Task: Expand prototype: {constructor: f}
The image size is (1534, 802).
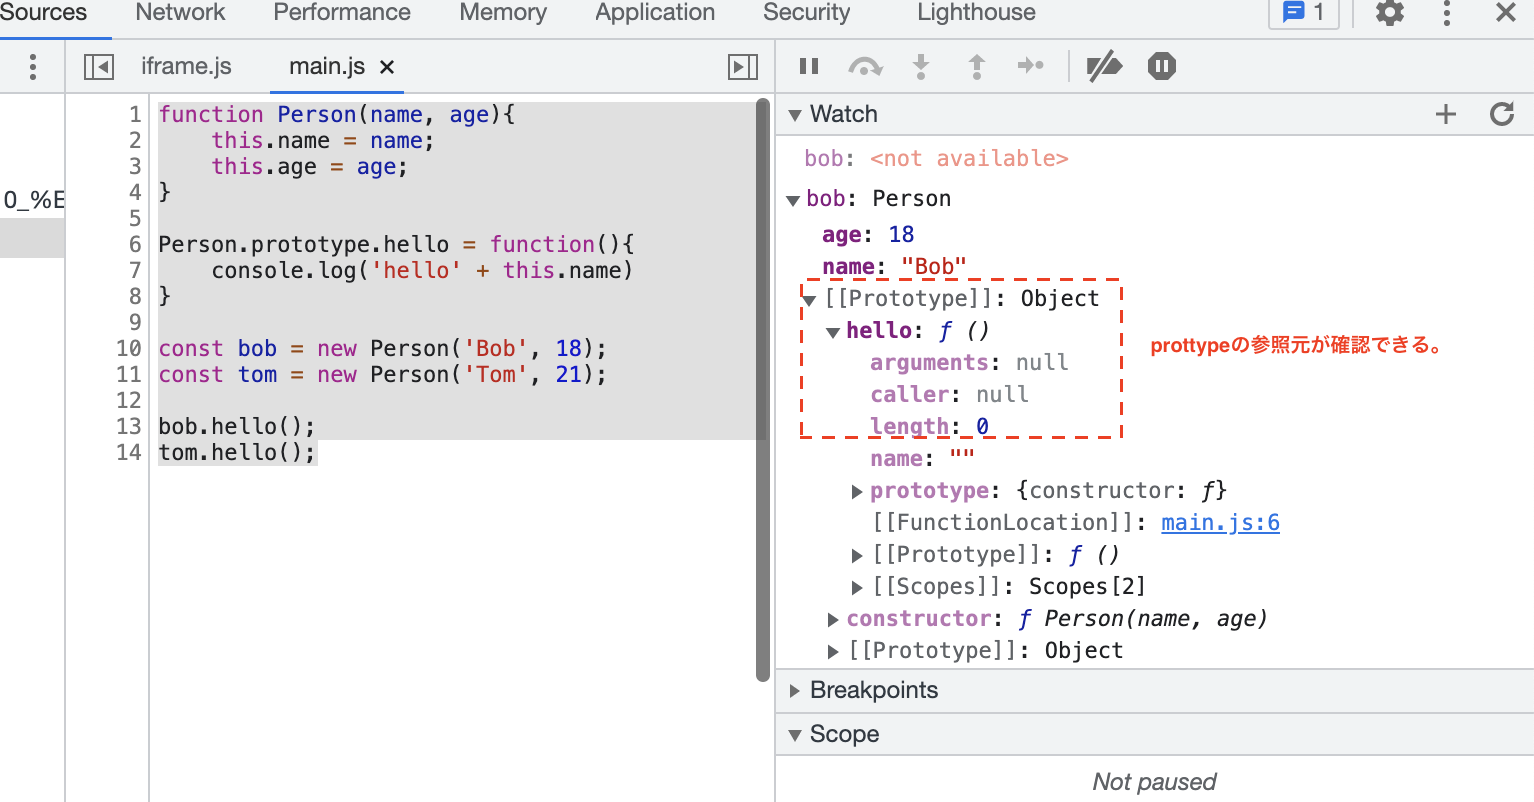Action: [x=857, y=491]
